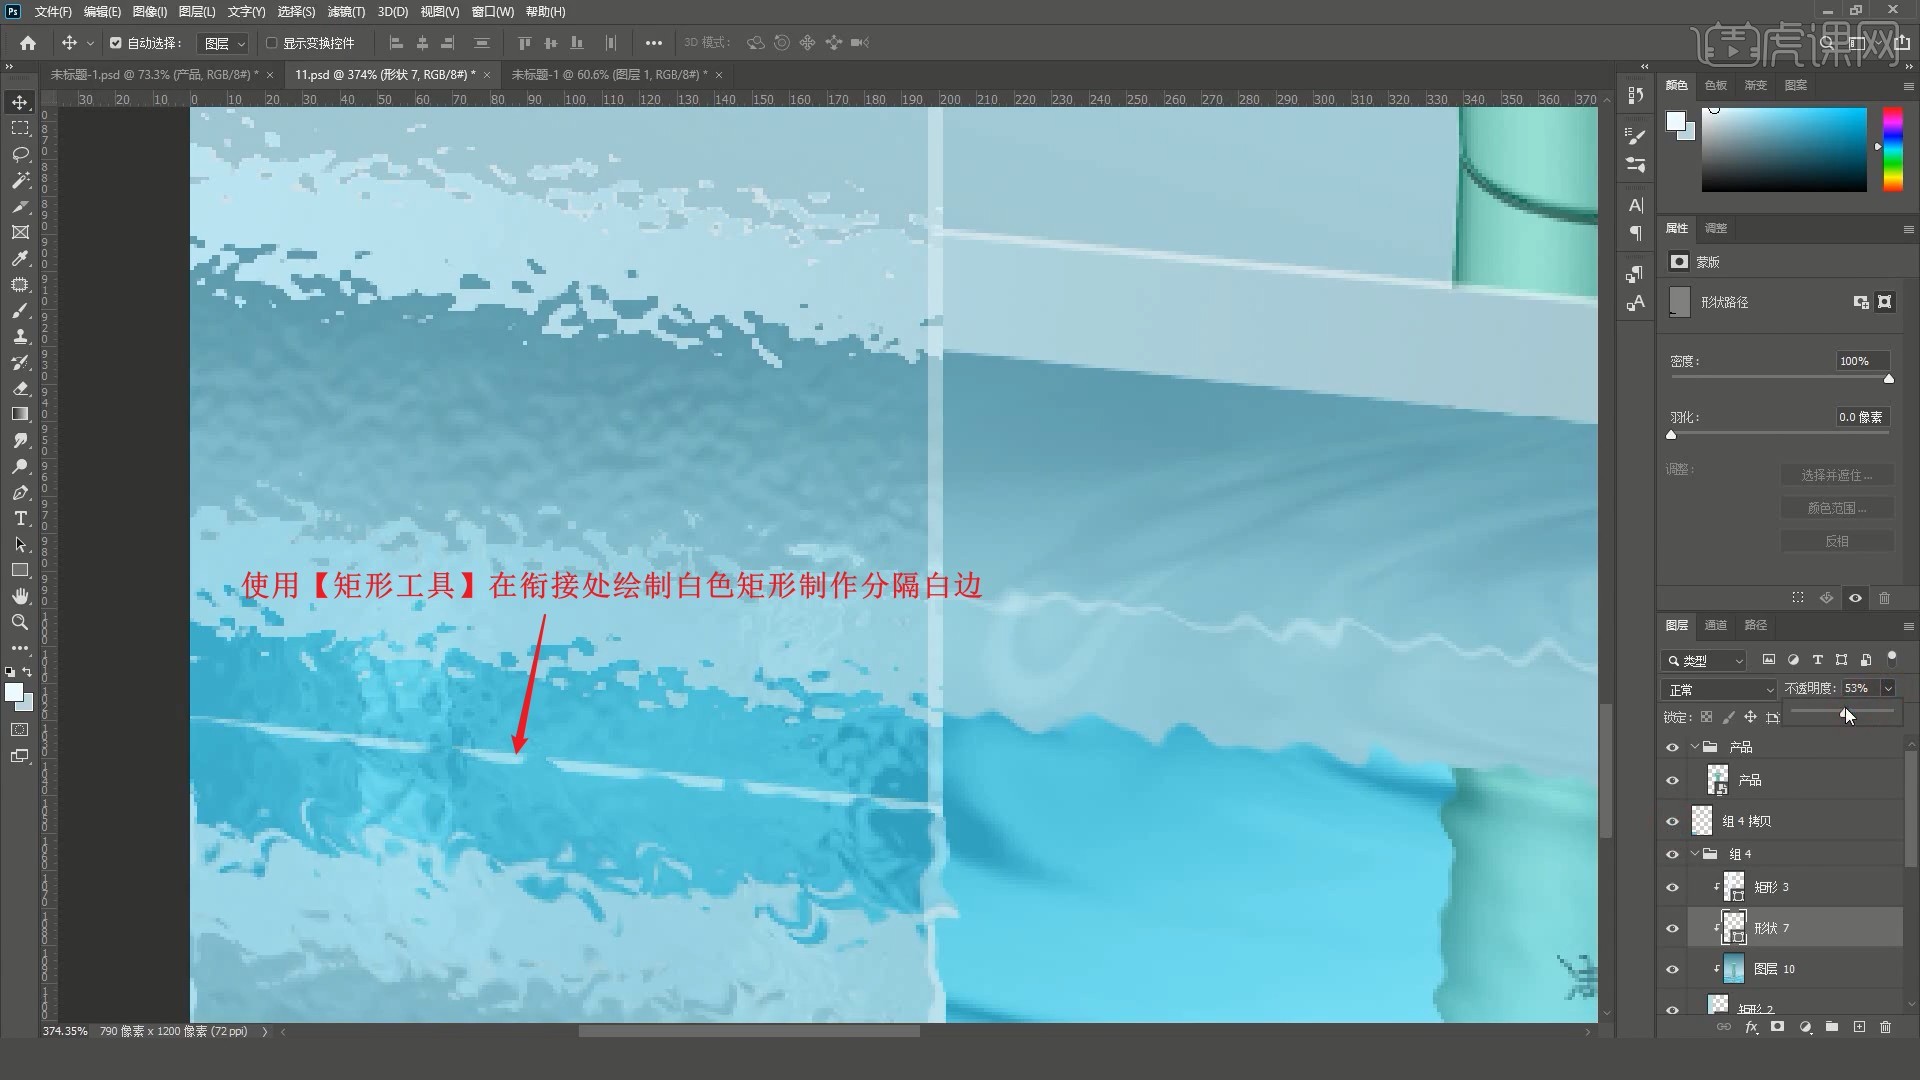Click the layer styles fx icon

(1751, 1027)
